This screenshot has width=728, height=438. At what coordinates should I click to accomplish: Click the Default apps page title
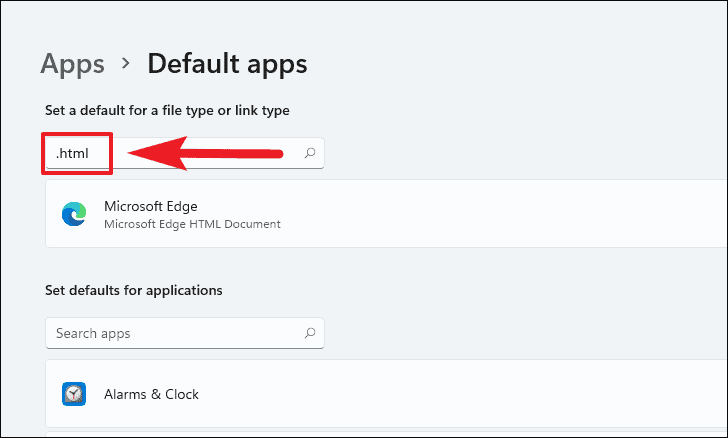click(227, 64)
